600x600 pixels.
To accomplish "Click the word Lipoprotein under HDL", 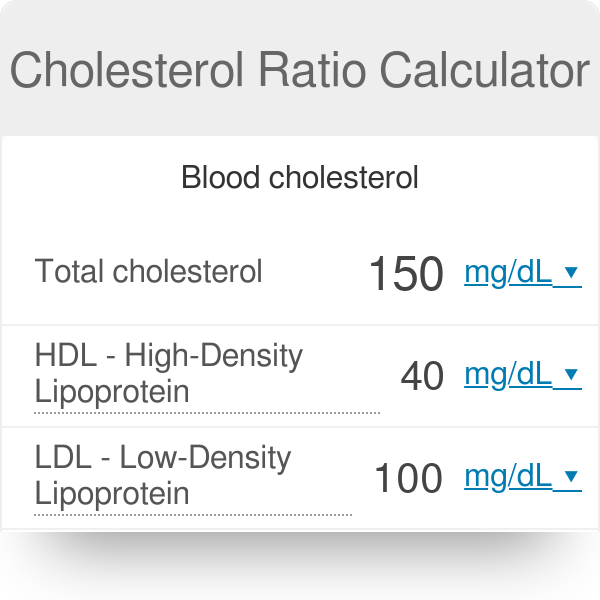I will point(111,391).
